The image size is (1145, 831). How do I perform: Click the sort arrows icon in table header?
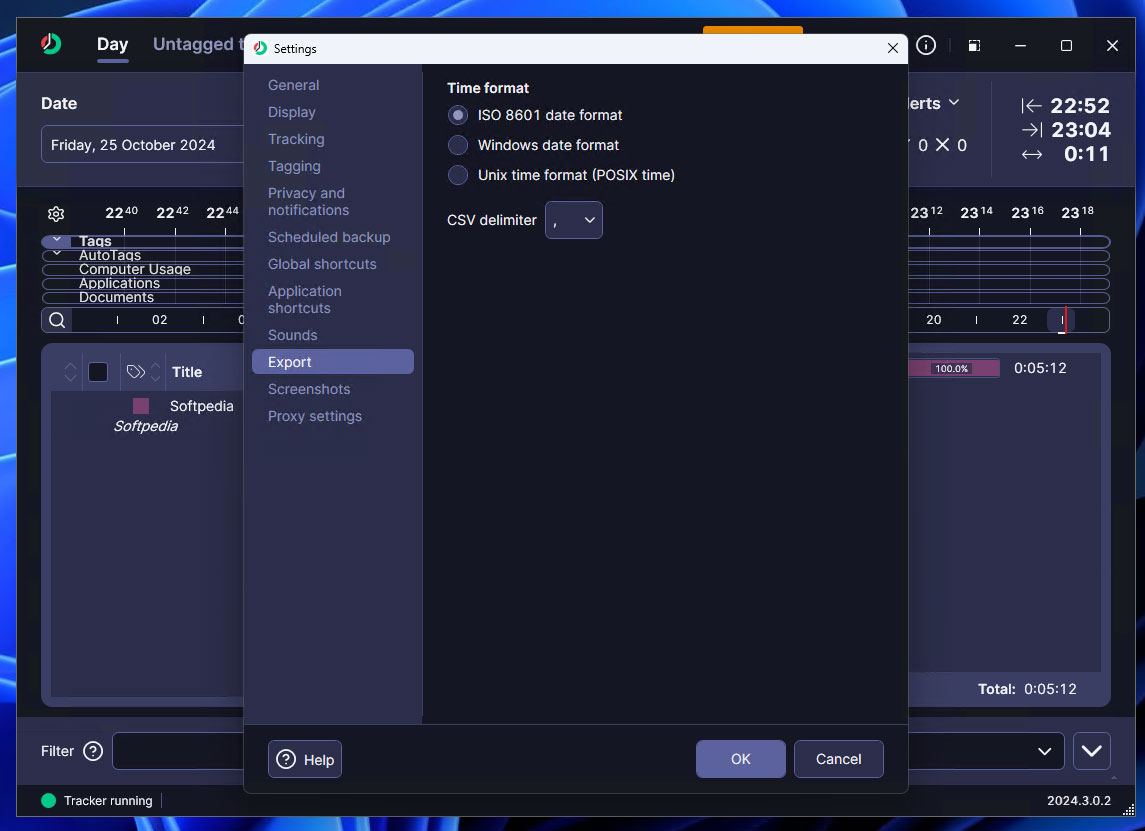70,372
